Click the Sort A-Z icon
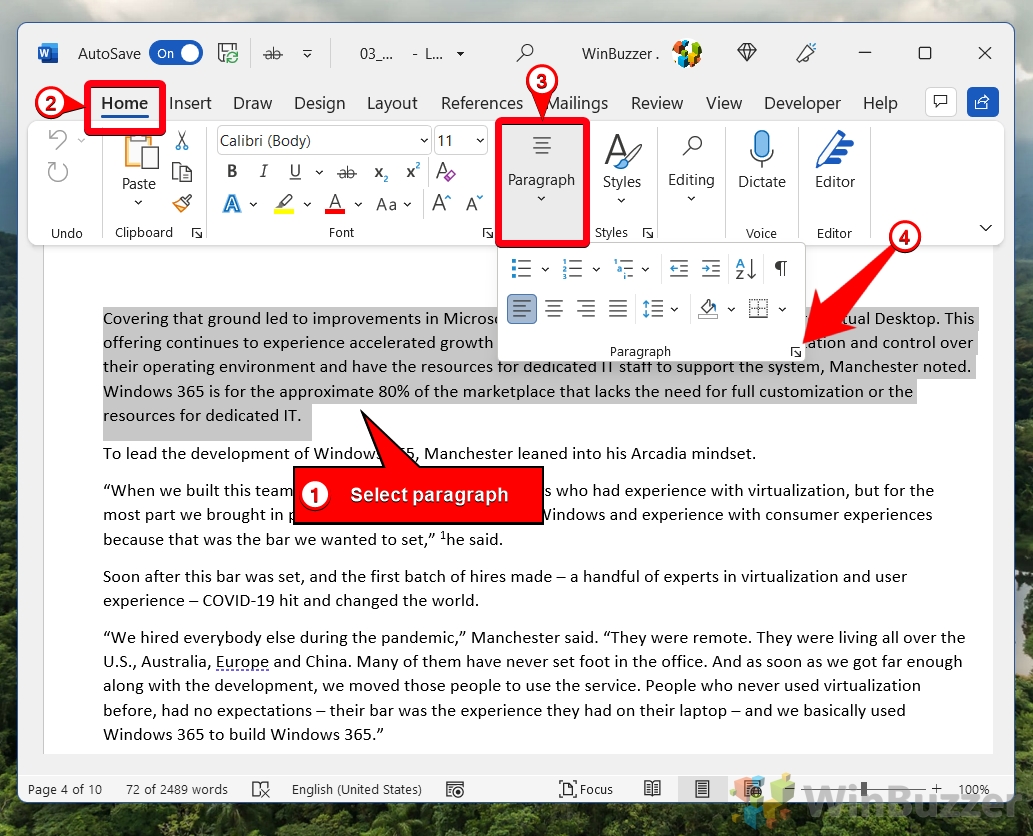The image size is (1033, 836). (746, 269)
